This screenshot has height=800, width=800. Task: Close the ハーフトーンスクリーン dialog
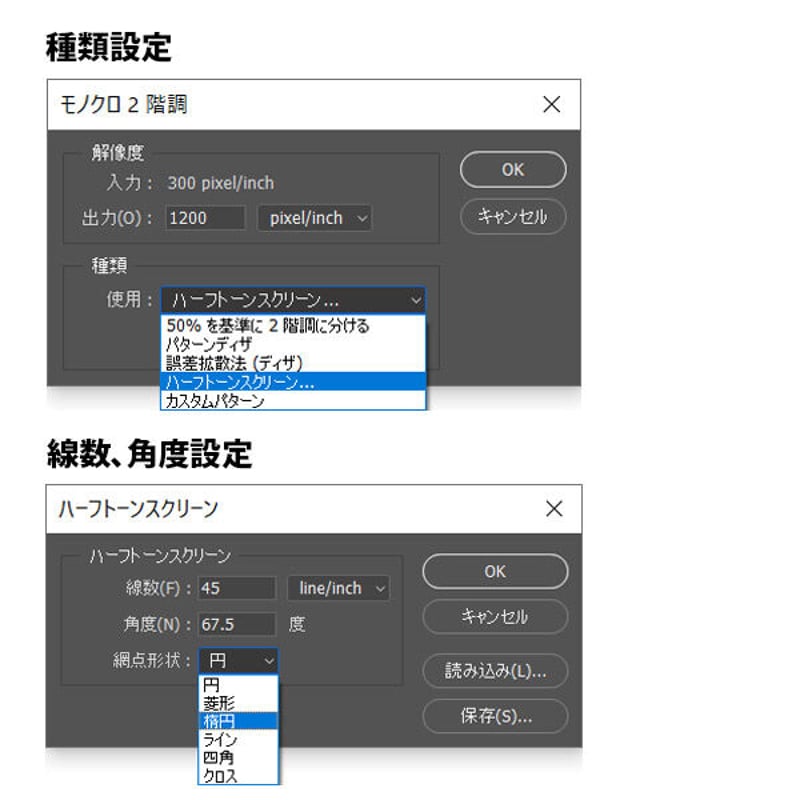click(x=554, y=508)
